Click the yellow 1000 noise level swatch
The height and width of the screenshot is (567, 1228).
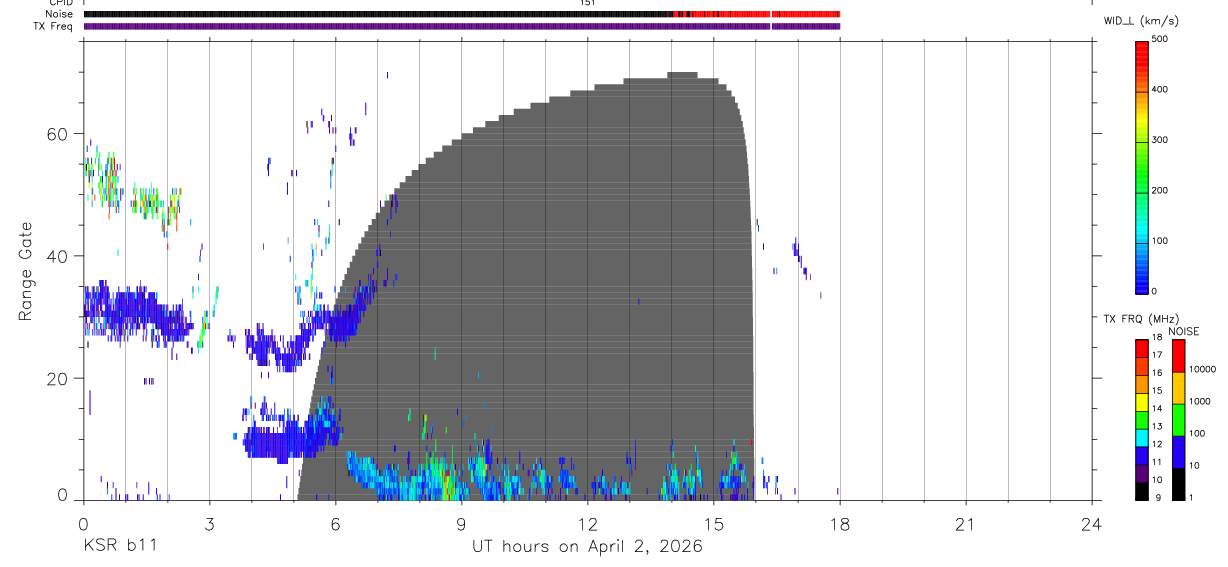(1178, 388)
